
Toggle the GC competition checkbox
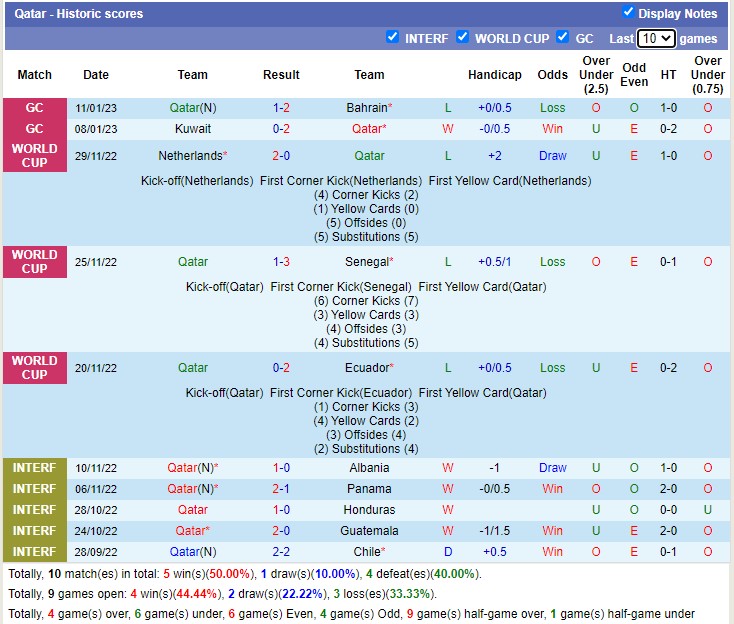tap(563, 37)
